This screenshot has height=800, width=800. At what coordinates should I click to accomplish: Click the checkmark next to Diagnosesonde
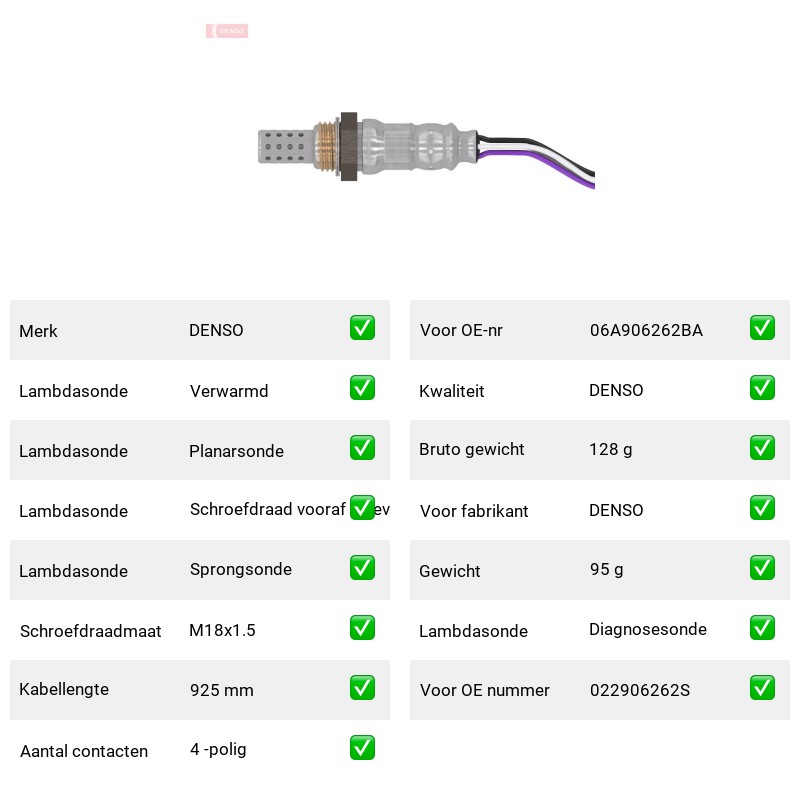pyautogui.click(x=762, y=628)
